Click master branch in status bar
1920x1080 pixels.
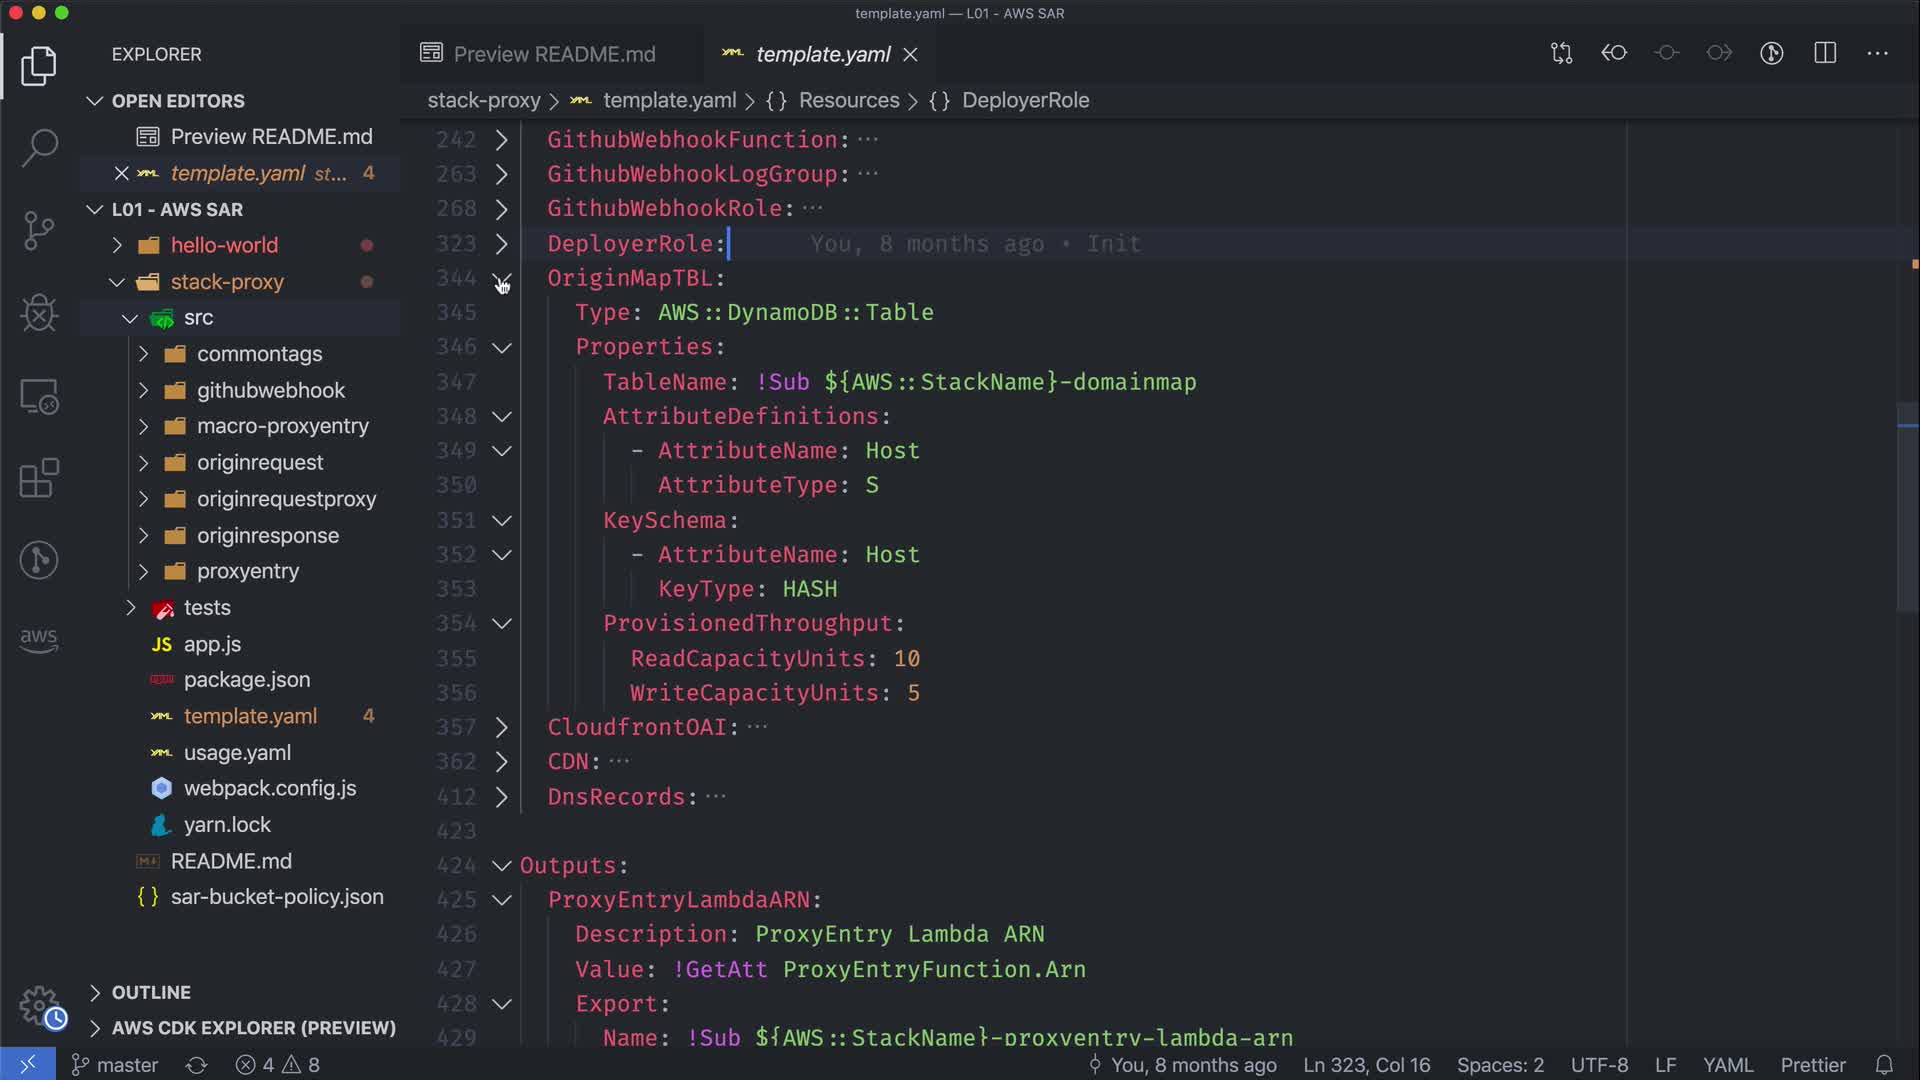click(x=115, y=1065)
